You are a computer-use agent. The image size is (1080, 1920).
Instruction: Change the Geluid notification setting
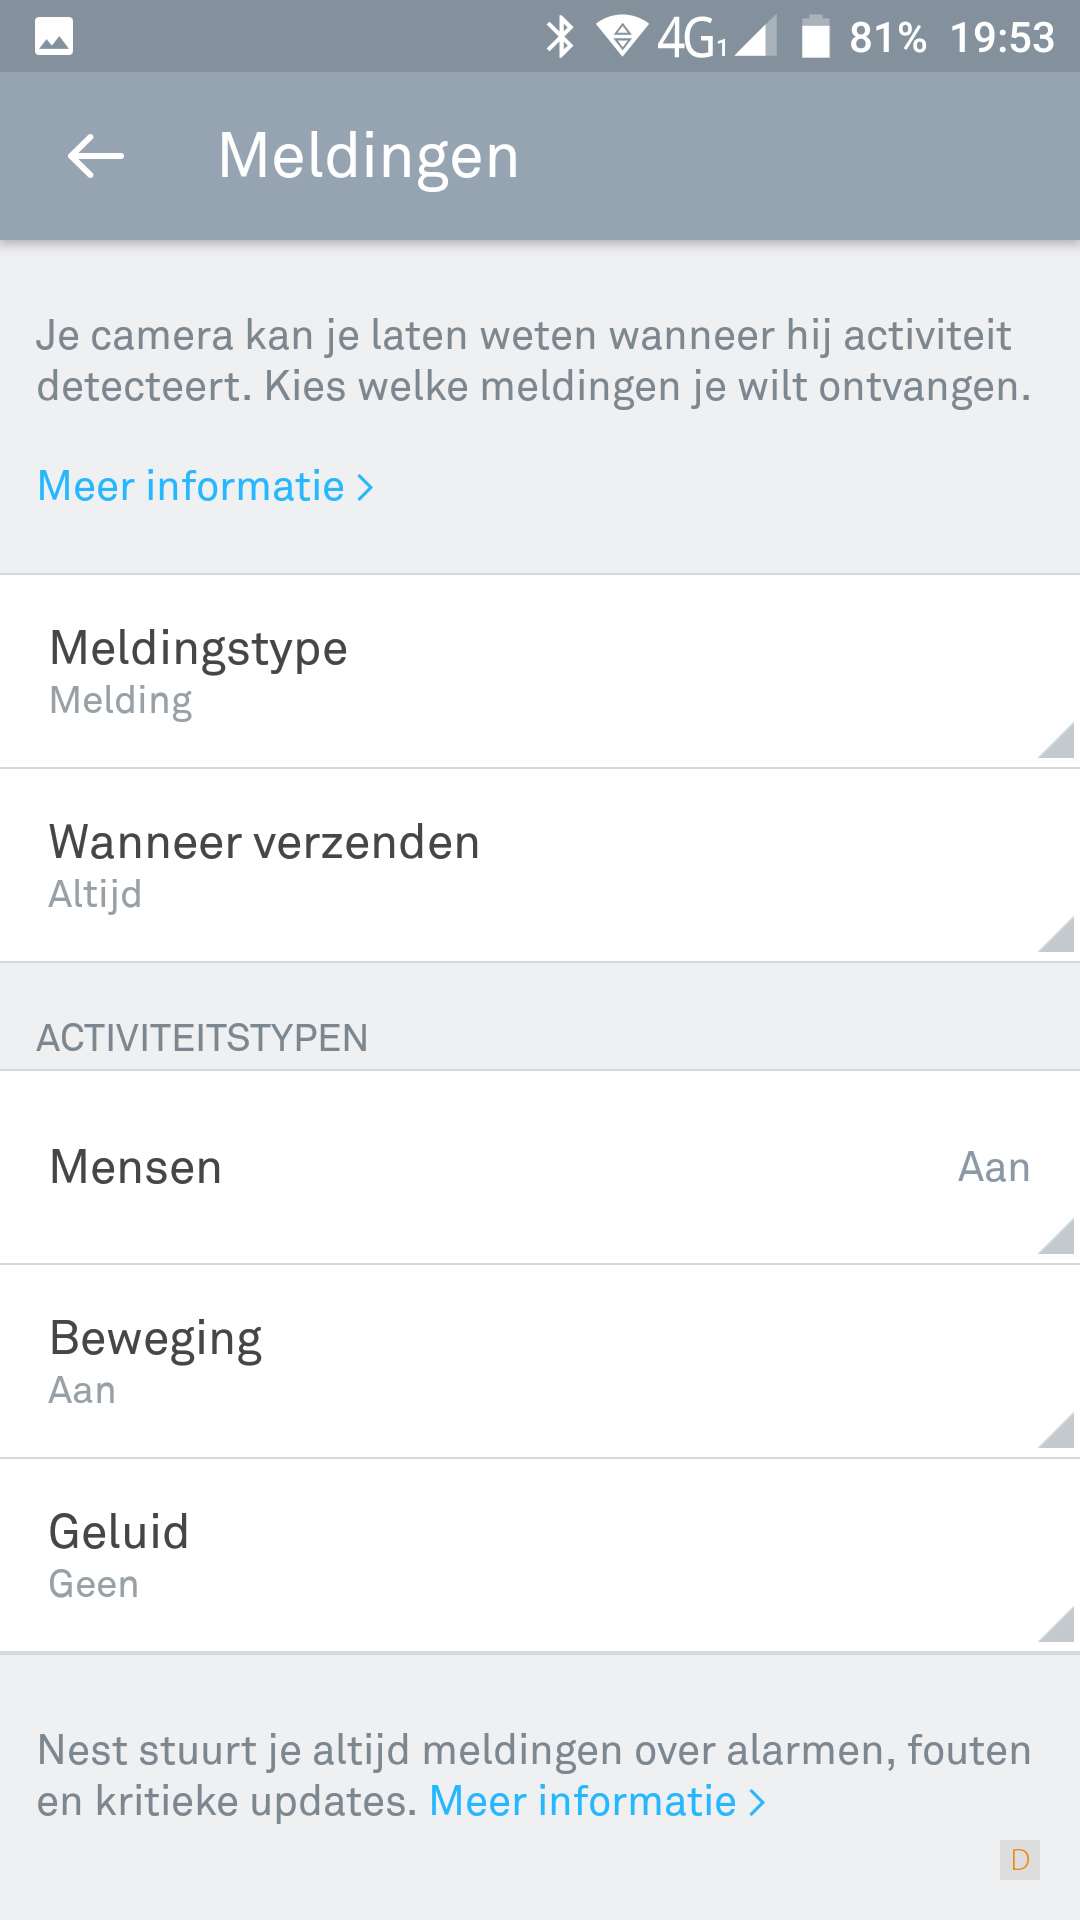point(540,1555)
